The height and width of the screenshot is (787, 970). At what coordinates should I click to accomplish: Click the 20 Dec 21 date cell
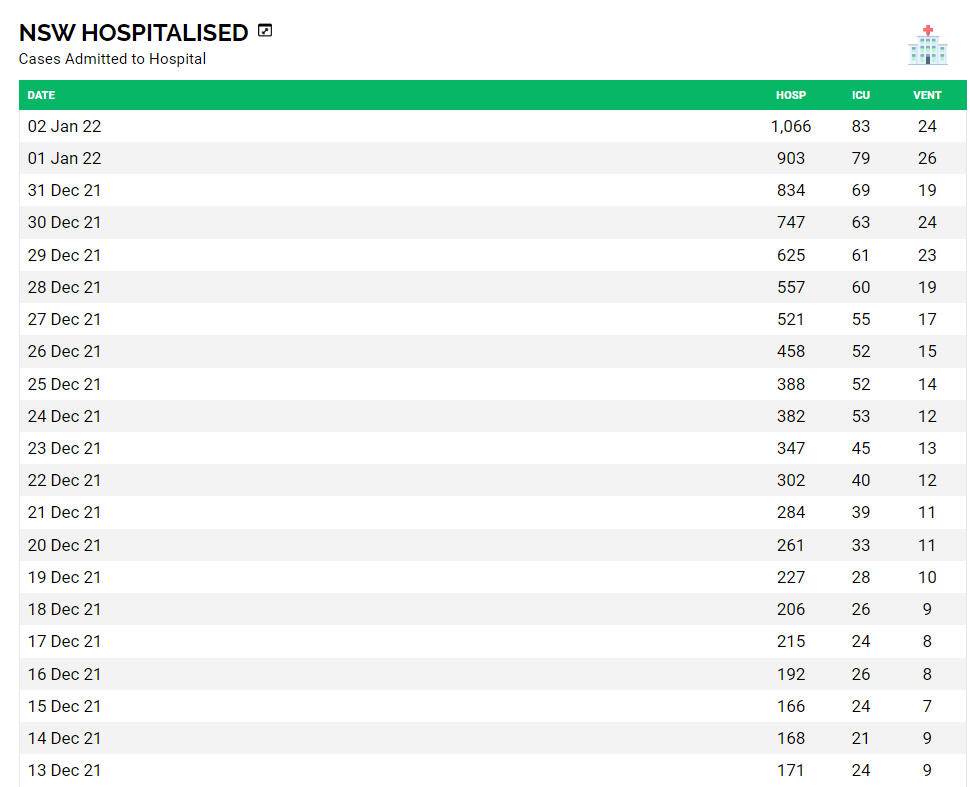click(64, 545)
